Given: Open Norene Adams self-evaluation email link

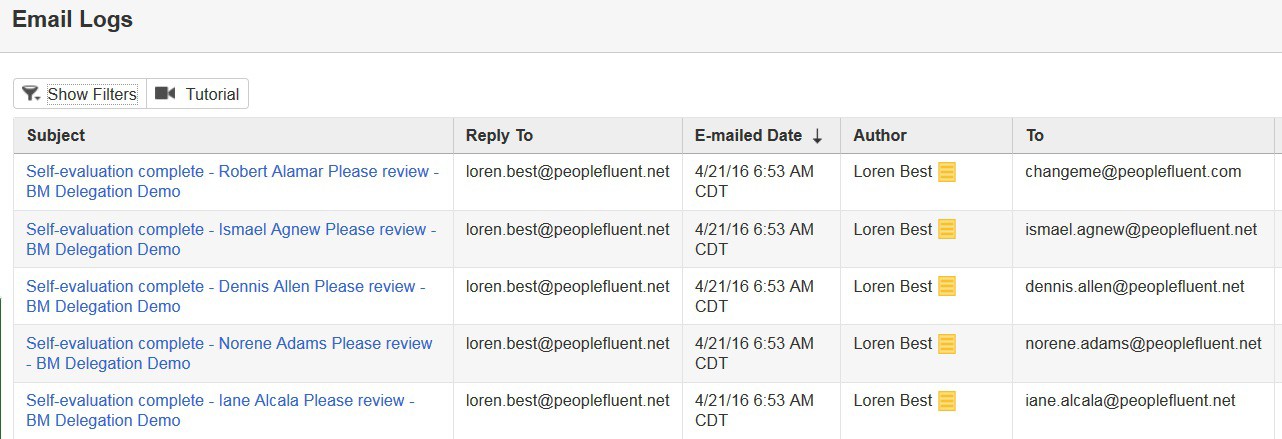Looking at the screenshot, I should point(229,353).
